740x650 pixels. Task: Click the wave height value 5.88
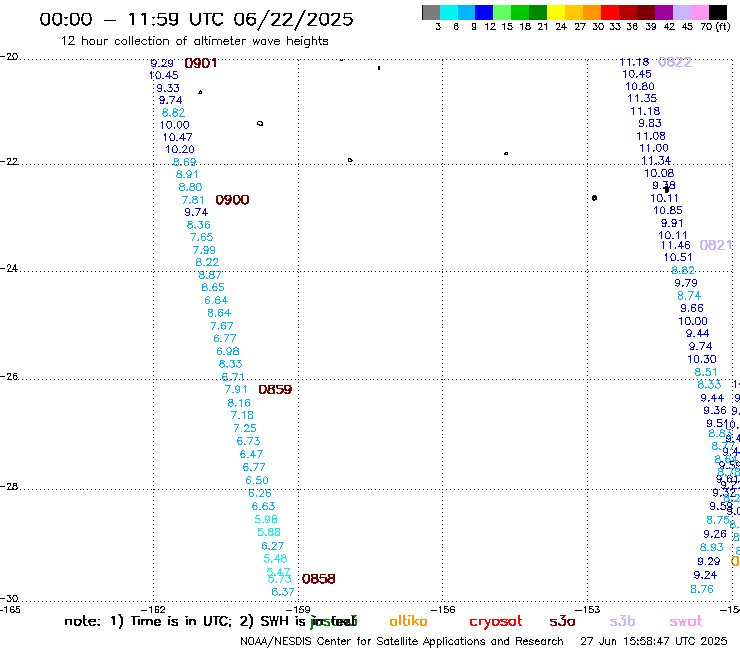pyautogui.click(x=269, y=532)
